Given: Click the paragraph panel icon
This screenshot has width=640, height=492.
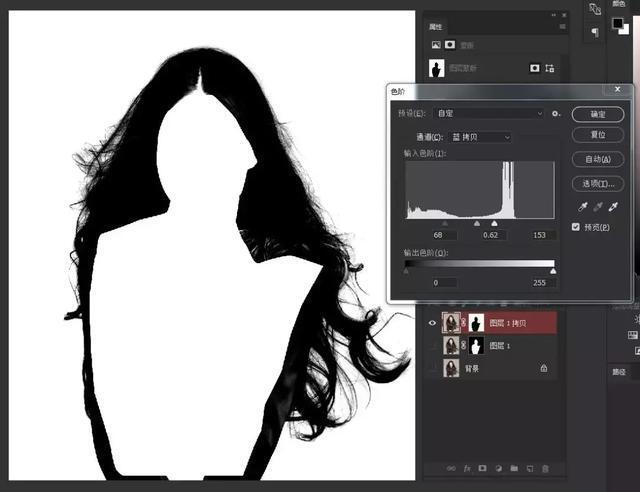Looking at the screenshot, I should pyautogui.click(x=595, y=33).
